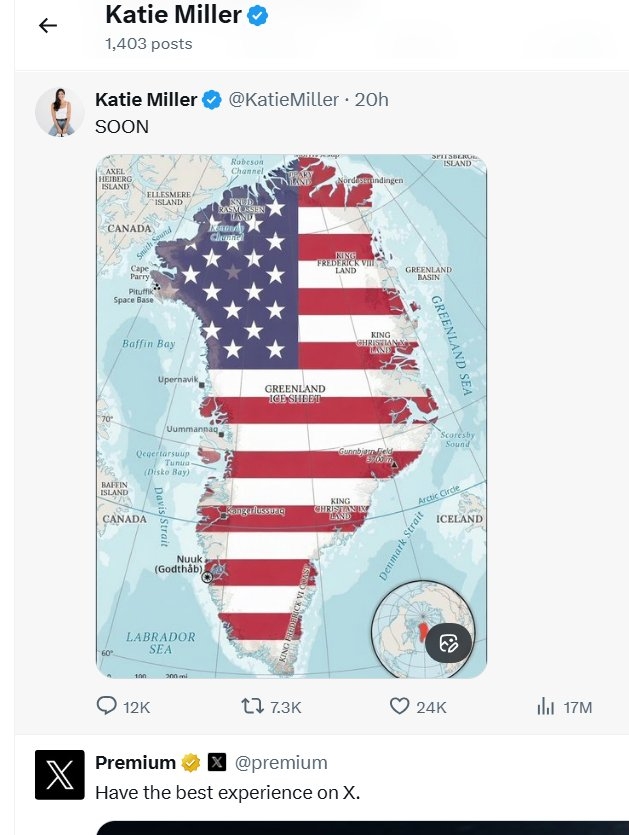Click the gold verified badge next to Premium
This screenshot has width=629, height=835.
pos(190,763)
